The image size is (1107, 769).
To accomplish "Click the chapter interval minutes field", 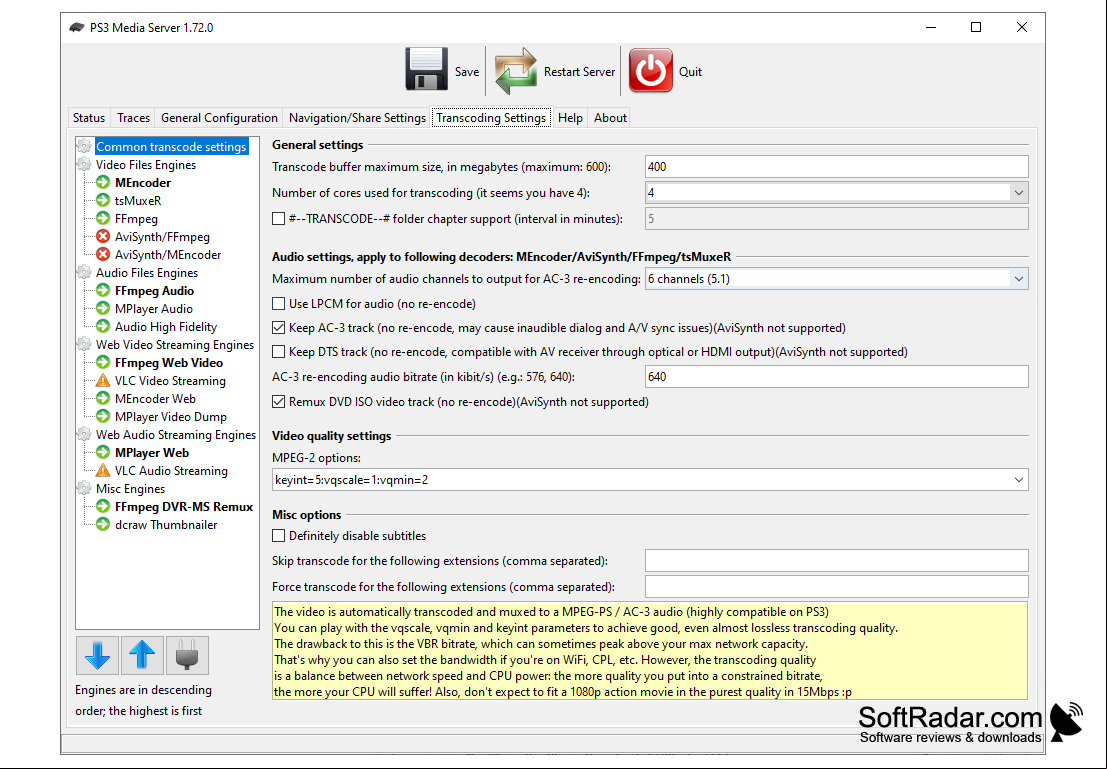I will (x=837, y=219).
